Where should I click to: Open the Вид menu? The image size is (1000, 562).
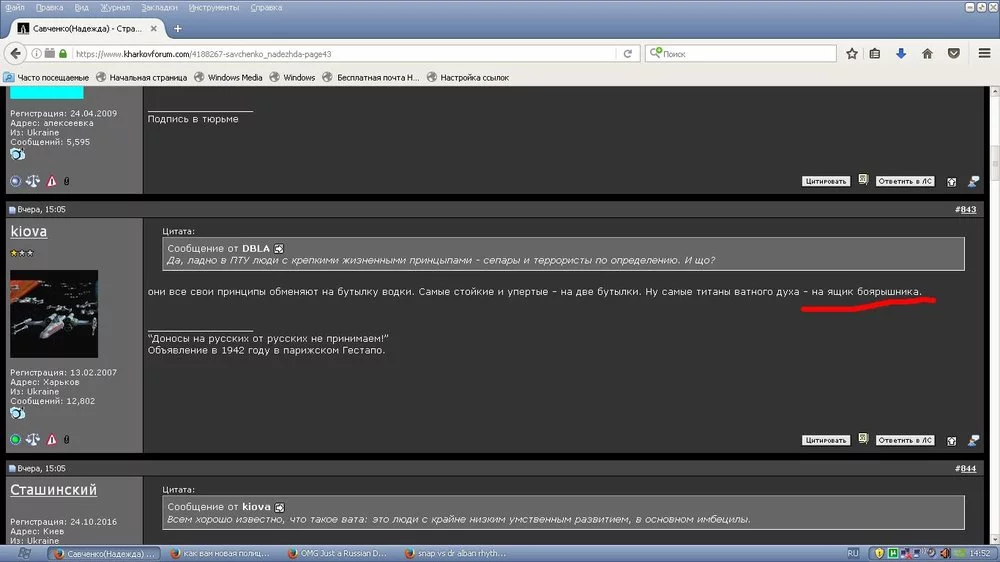82,8
